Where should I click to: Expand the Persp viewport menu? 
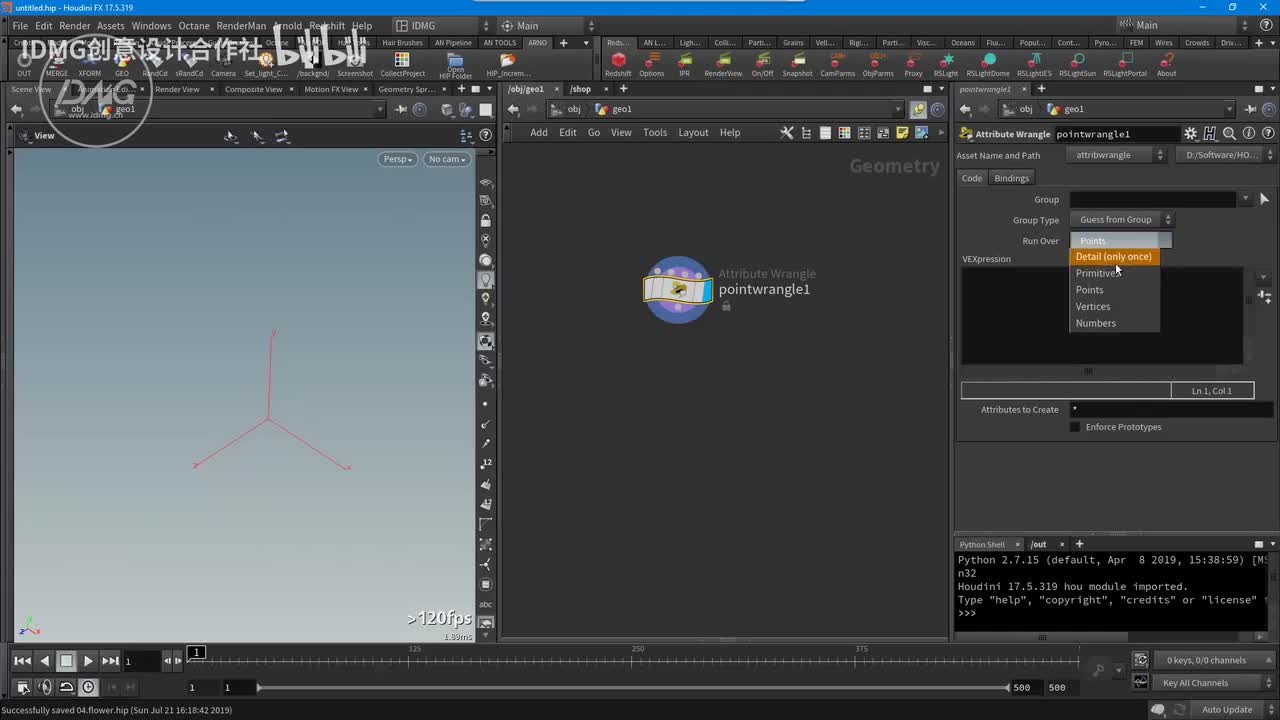(x=397, y=159)
